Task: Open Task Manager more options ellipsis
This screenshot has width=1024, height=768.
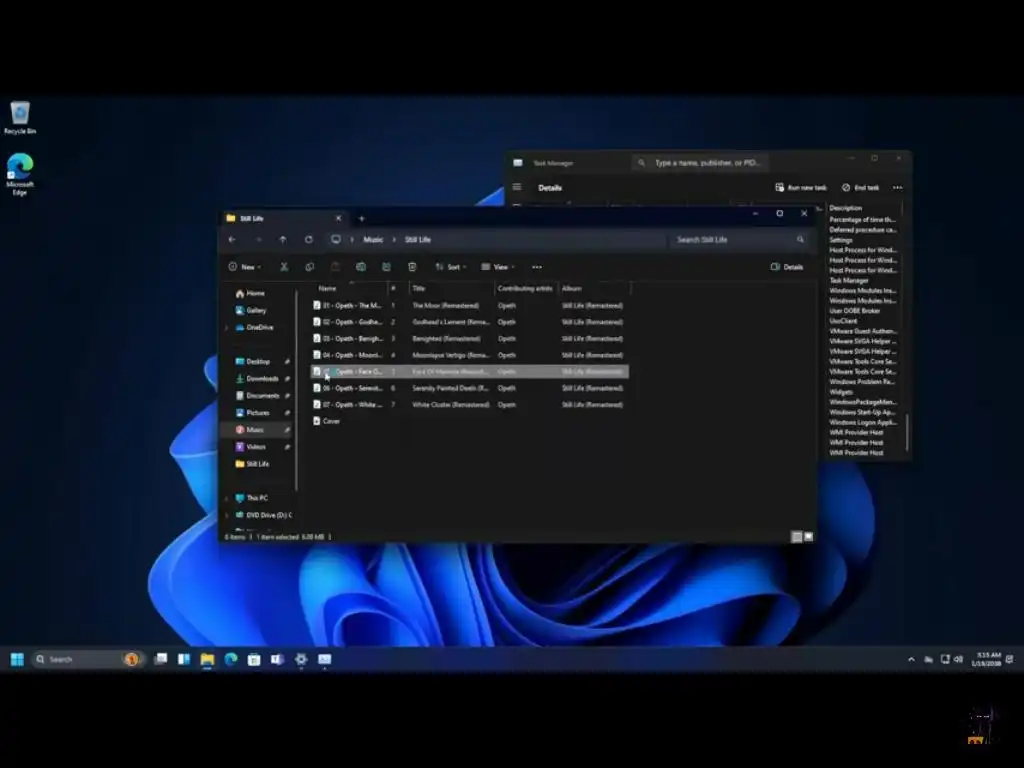Action: coord(898,187)
